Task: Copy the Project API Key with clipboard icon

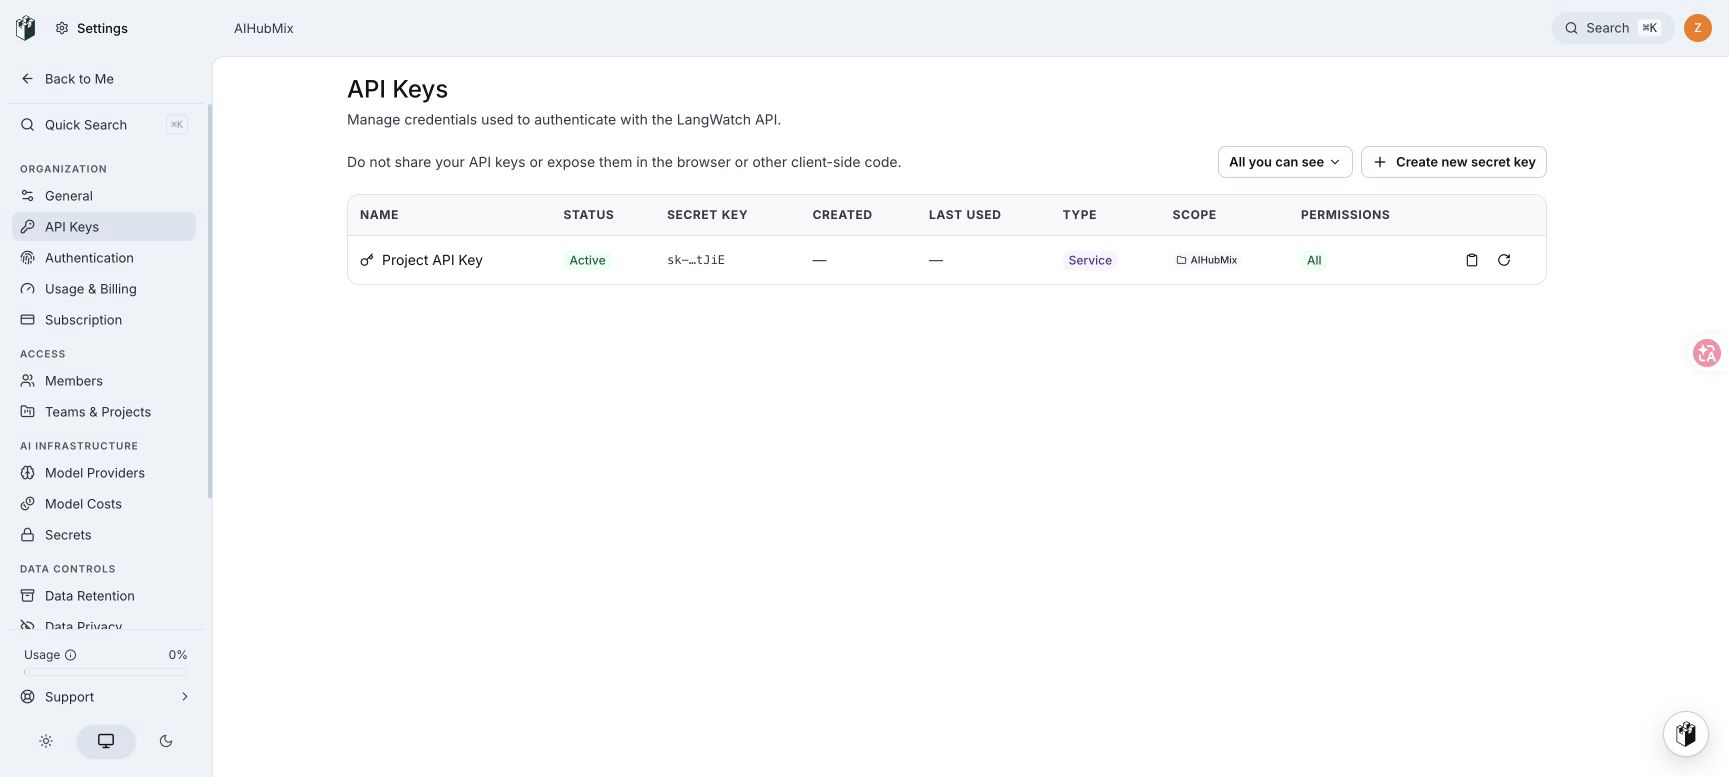Action: click(1472, 260)
